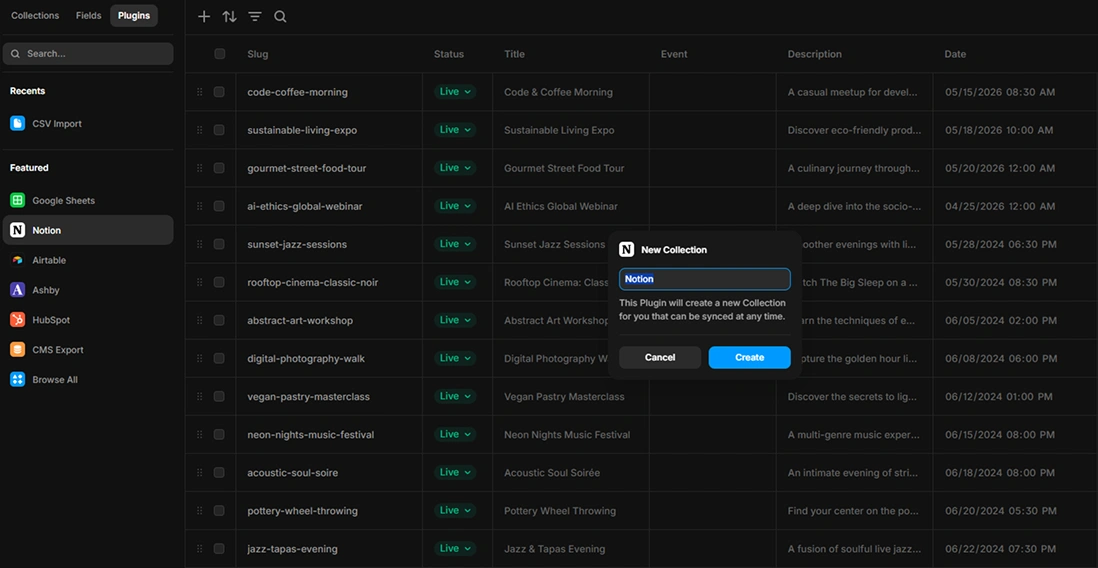
Task: Select the Notion plugin in sidebar
Action: tap(88, 230)
